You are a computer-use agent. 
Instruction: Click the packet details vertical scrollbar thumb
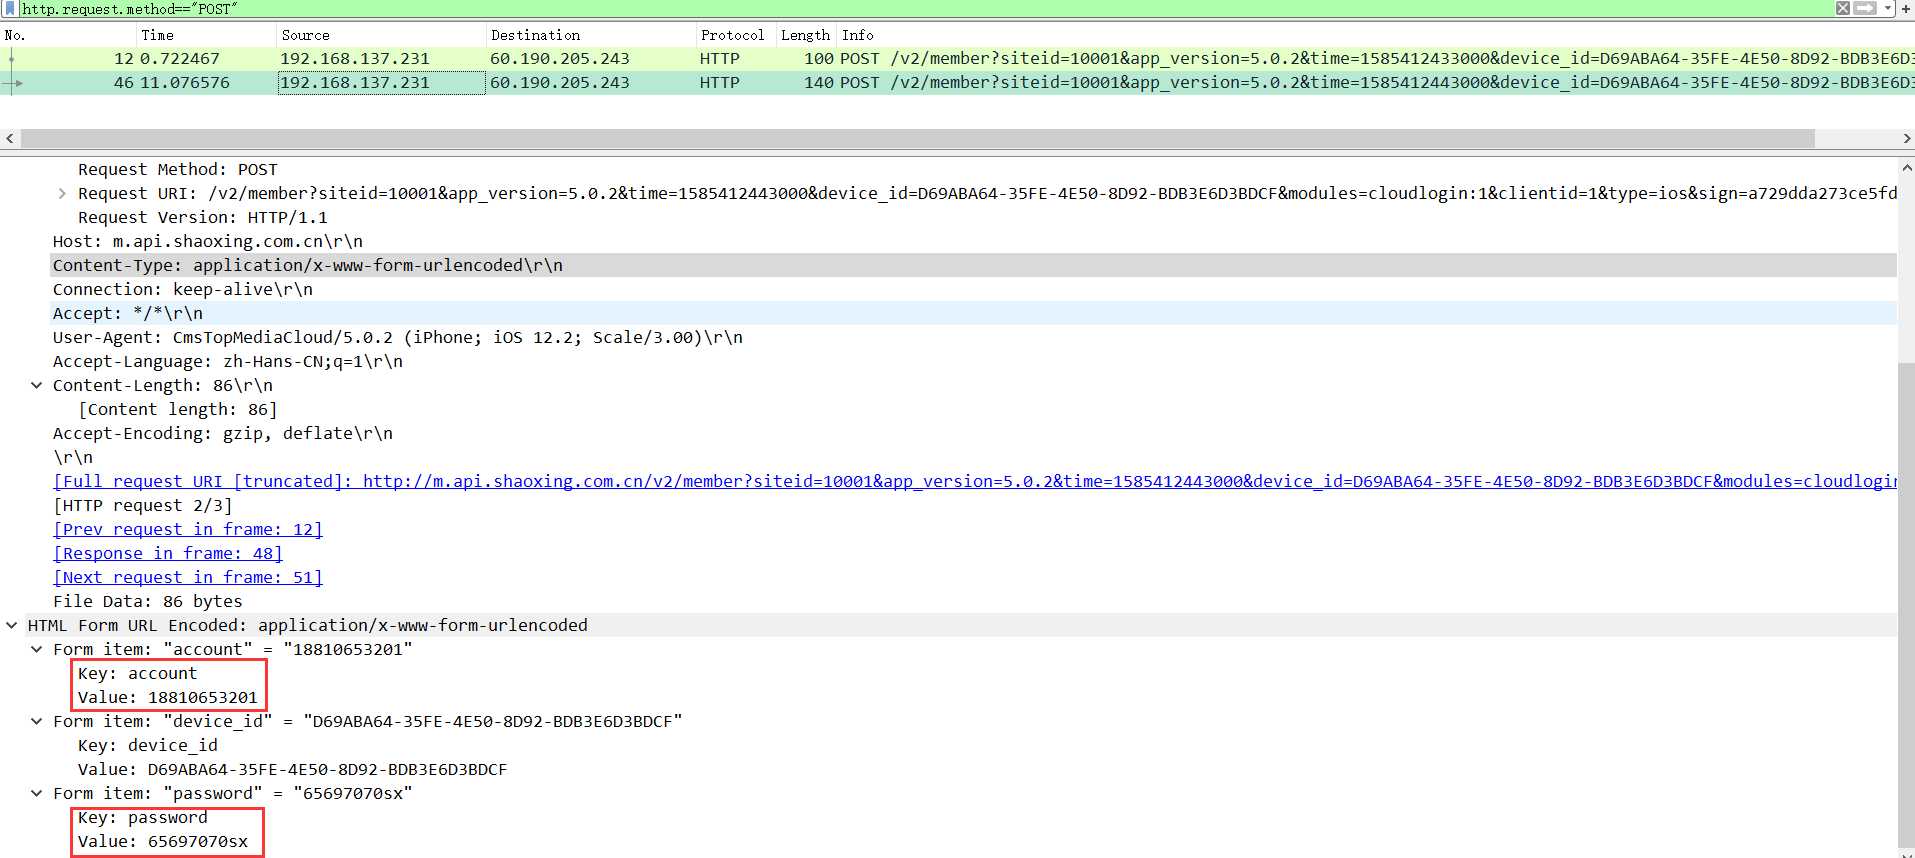[1906, 605]
